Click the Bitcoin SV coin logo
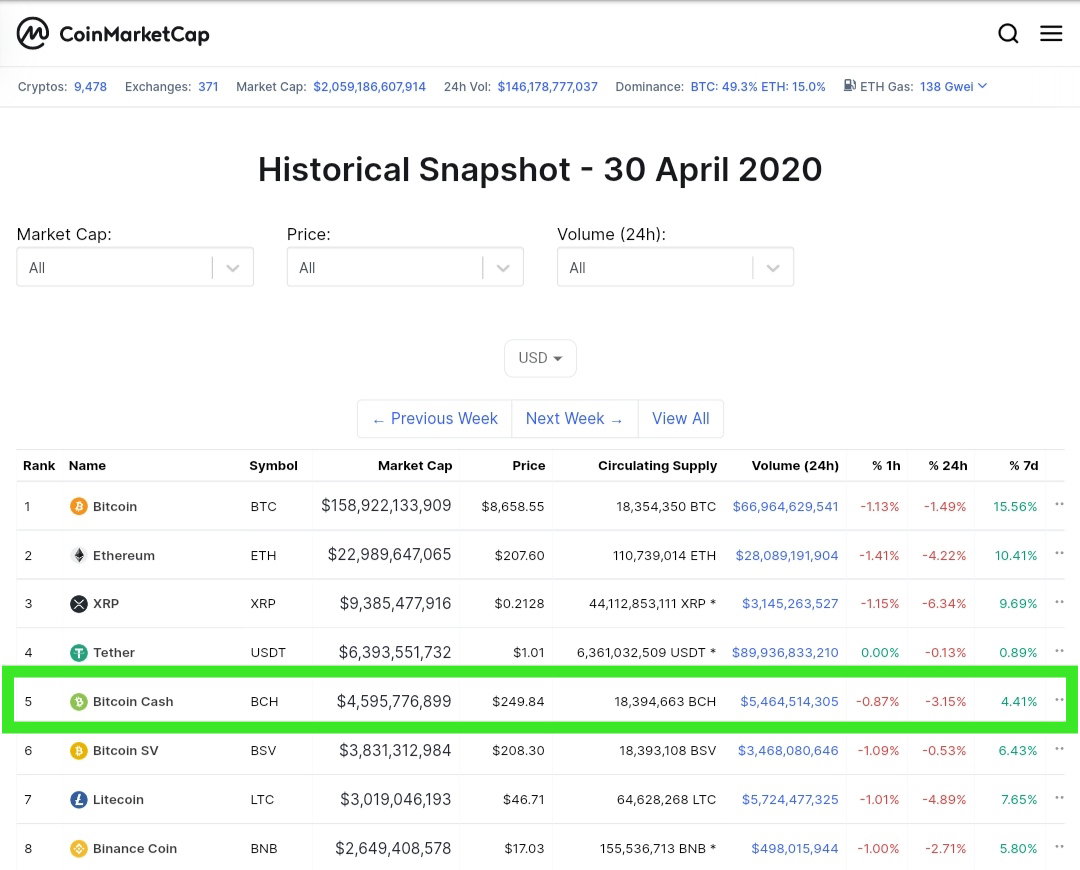Viewport: 1080px width, 870px height. (79, 750)
